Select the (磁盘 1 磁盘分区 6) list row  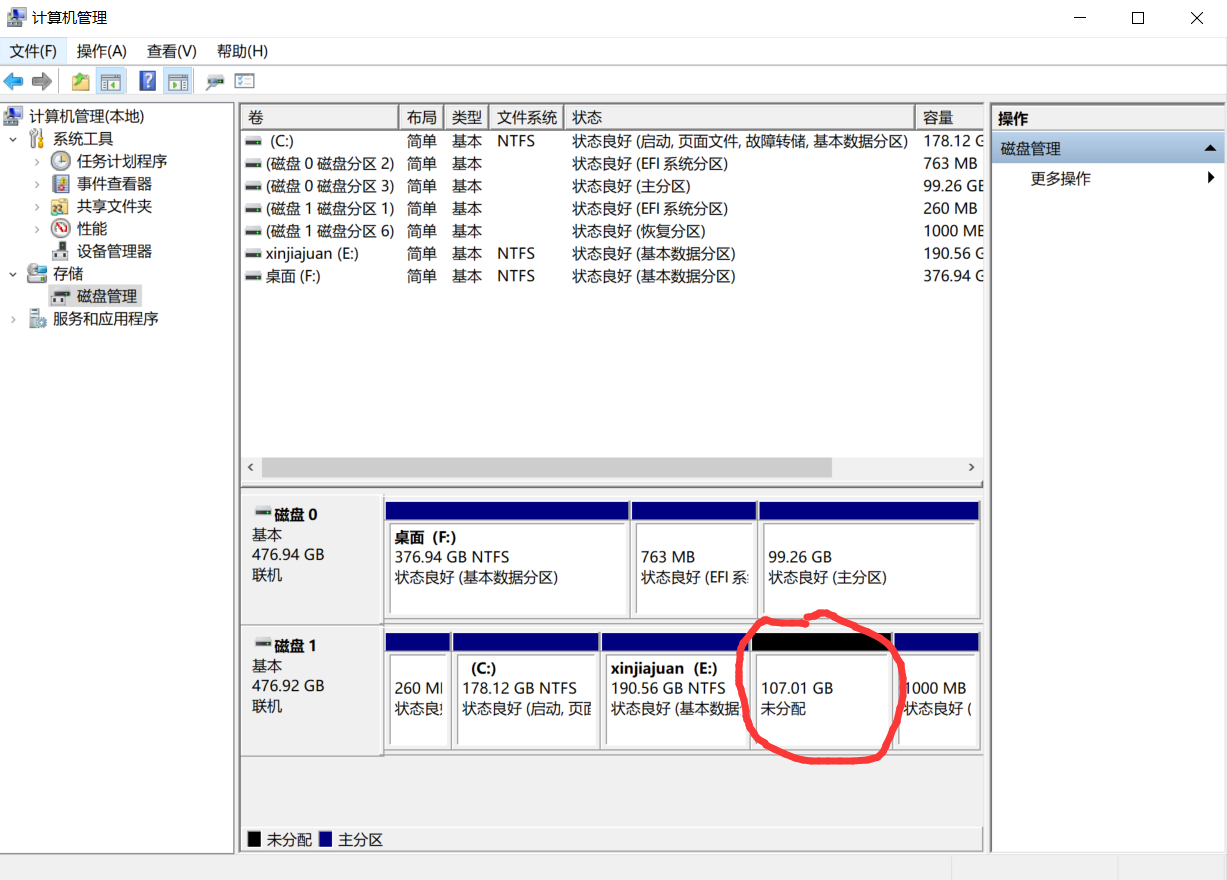click(x=612, y=231)
